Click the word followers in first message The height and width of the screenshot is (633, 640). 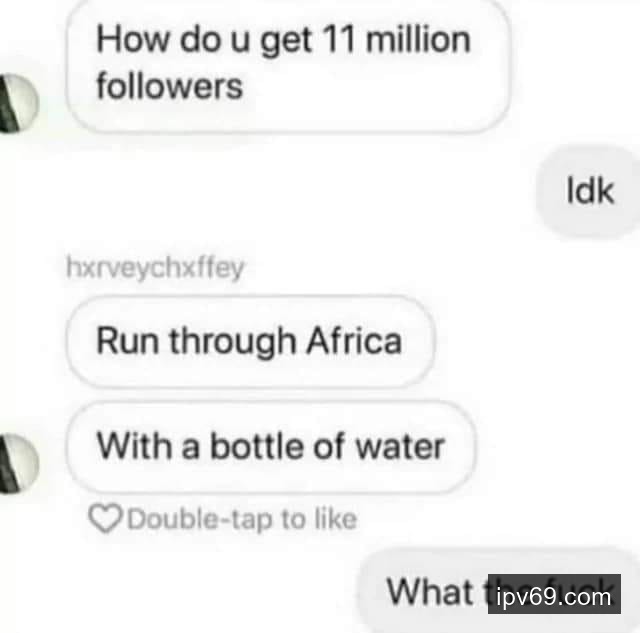(x=170, y=87)
